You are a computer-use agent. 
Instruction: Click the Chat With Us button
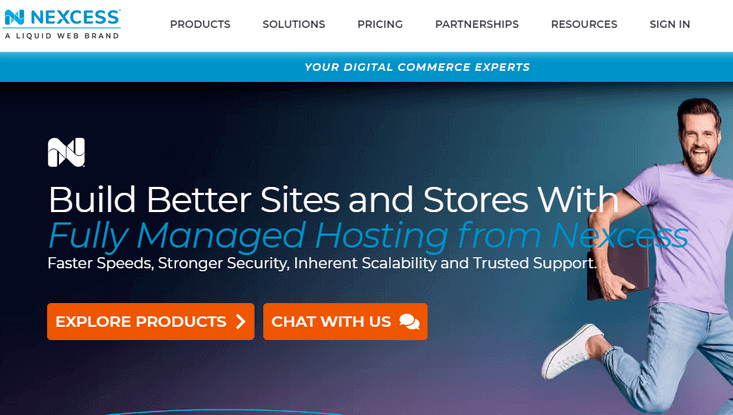pyautogui.click(x=345, y=322)
